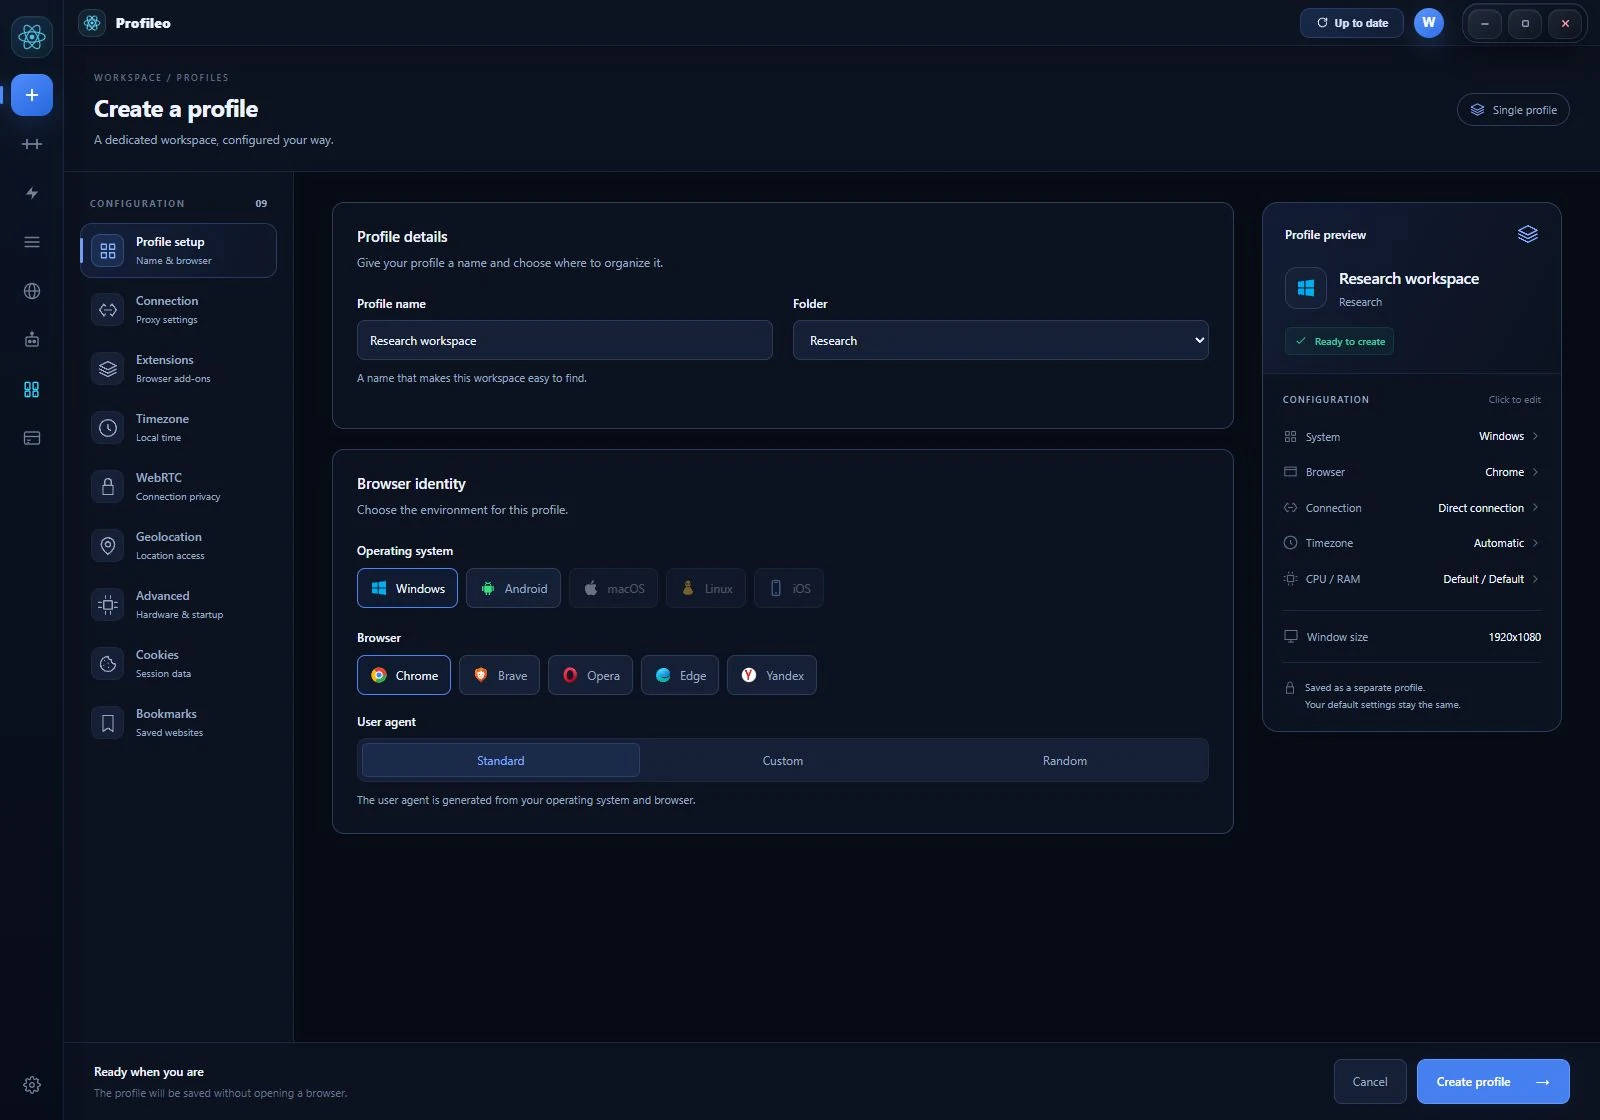The height and width of the screenshot is (1120, 1600).
Task: Choose Edge browser option
Action: click(x=680, y=675)
